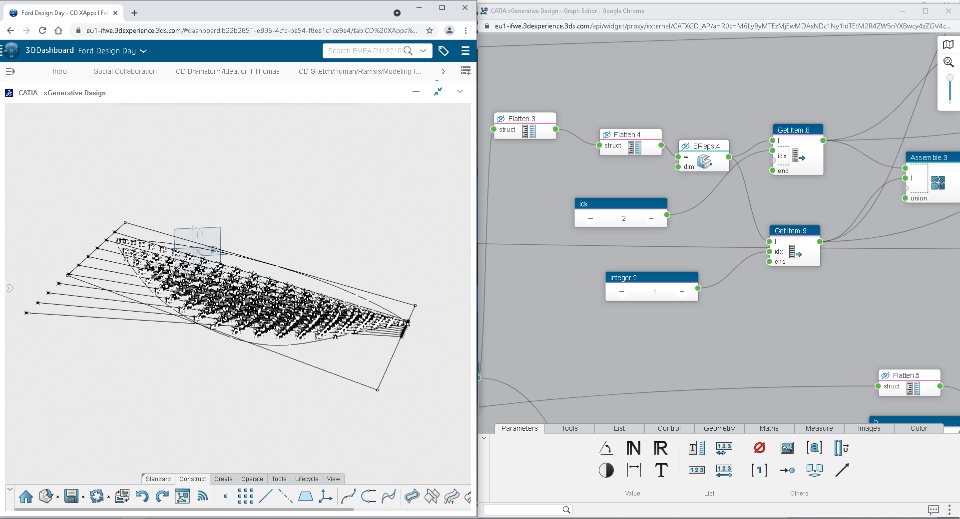960x519 pixels.
Task: Click the collapse widget arrows icon
Action: coord(438,92)
